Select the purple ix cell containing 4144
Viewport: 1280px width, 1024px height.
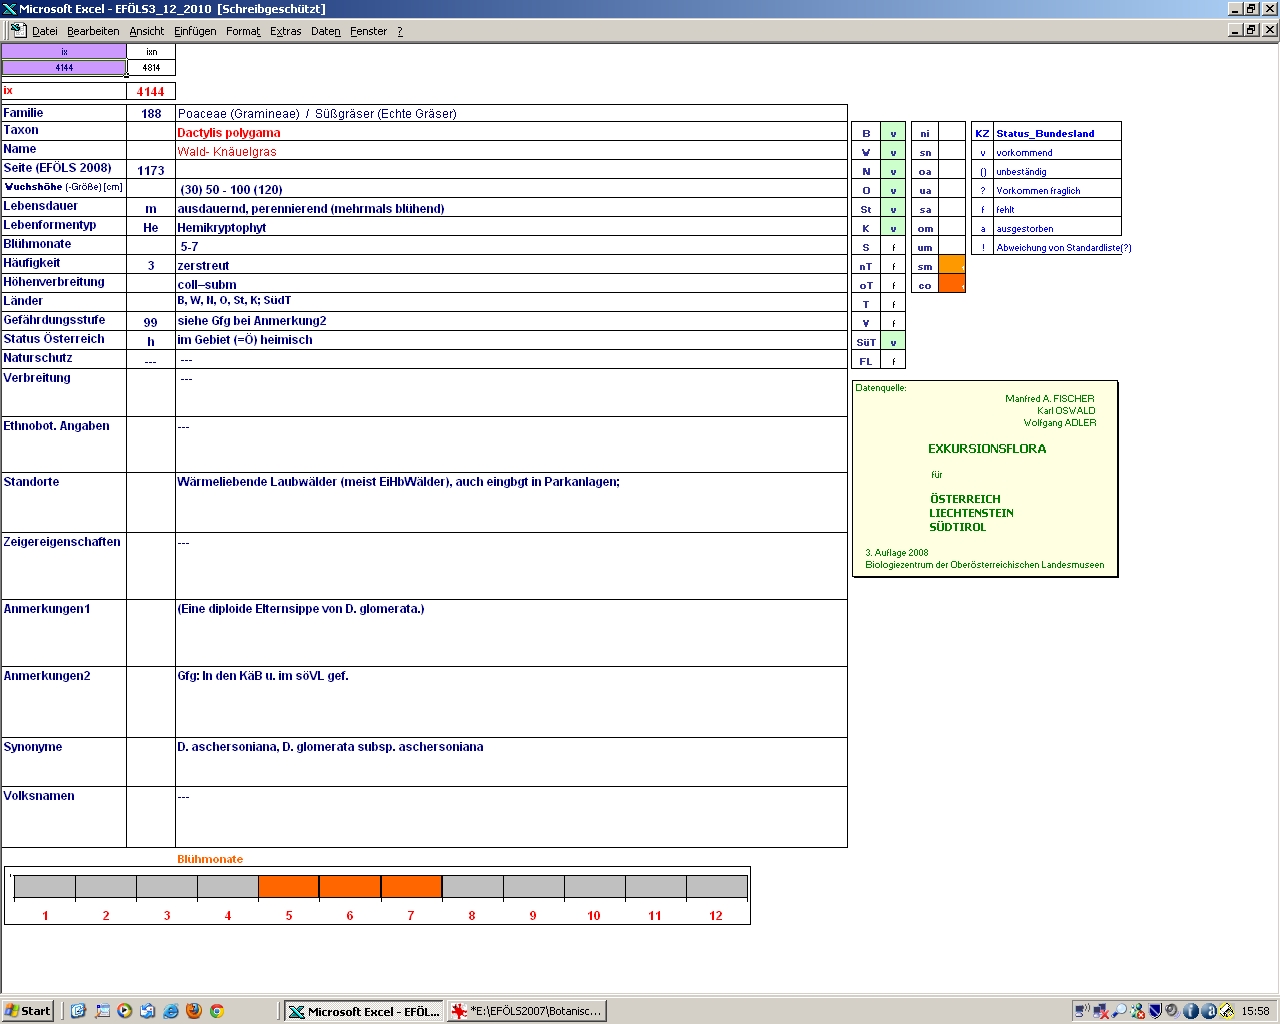[64, 68]
